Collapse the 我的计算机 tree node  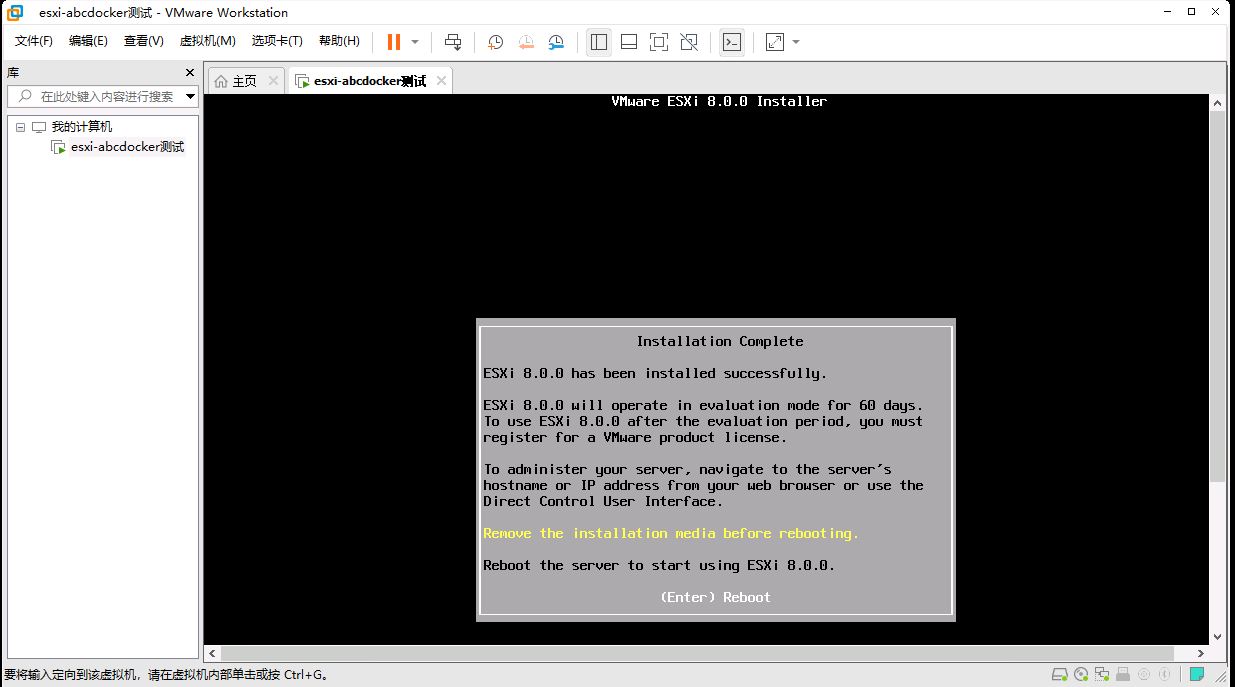(19, 127)
